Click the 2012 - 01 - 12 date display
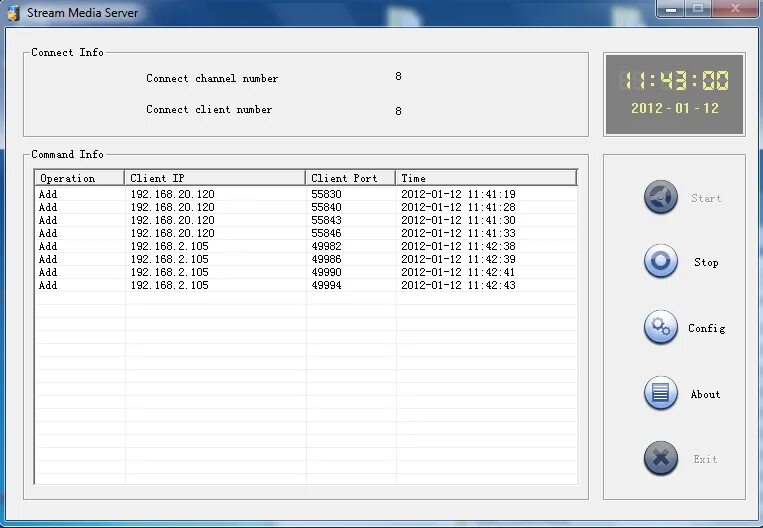Screen dimensions: 763x528 coord(674,108)
